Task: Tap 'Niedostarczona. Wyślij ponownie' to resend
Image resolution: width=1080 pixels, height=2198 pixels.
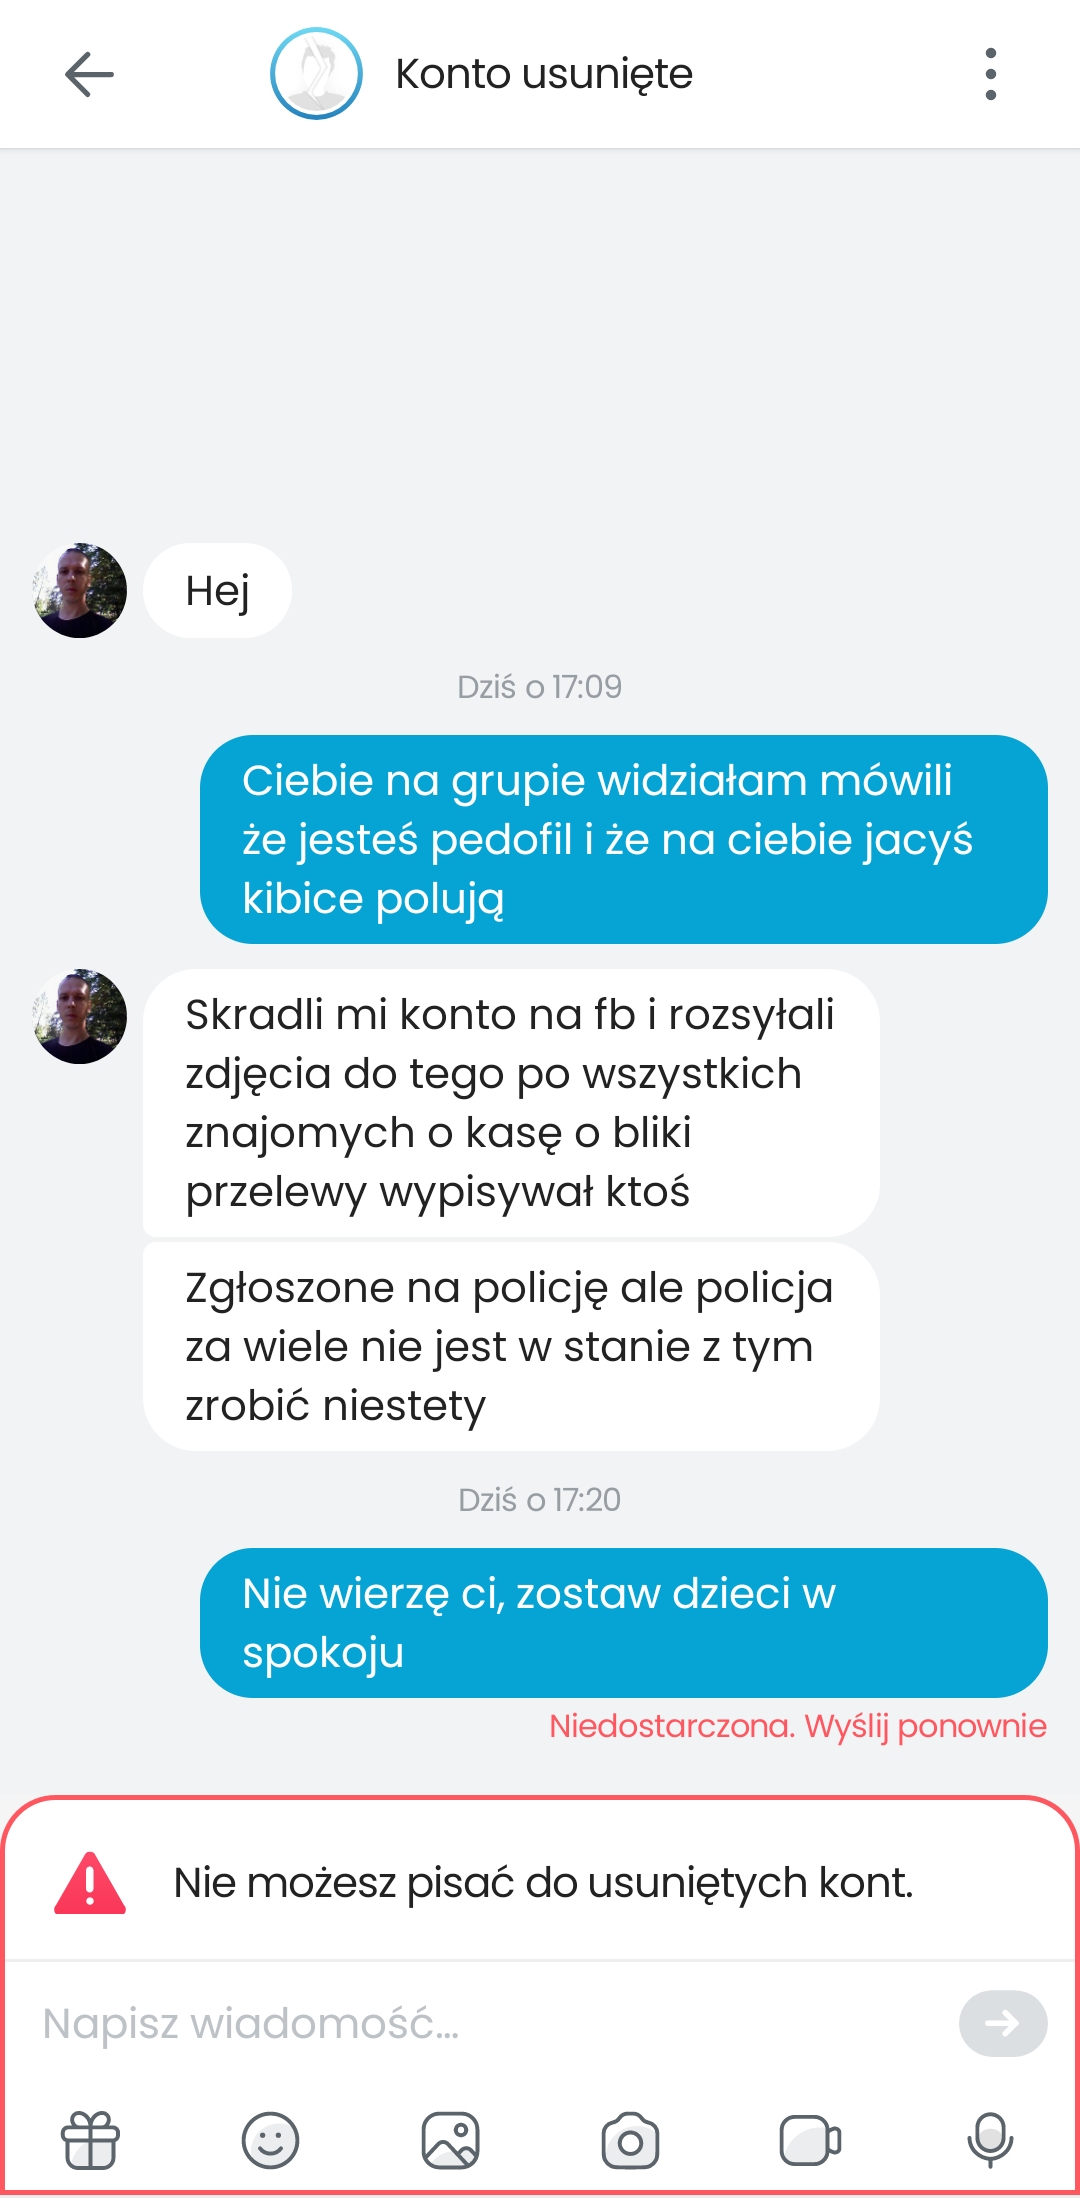Action: point(798,1726)
